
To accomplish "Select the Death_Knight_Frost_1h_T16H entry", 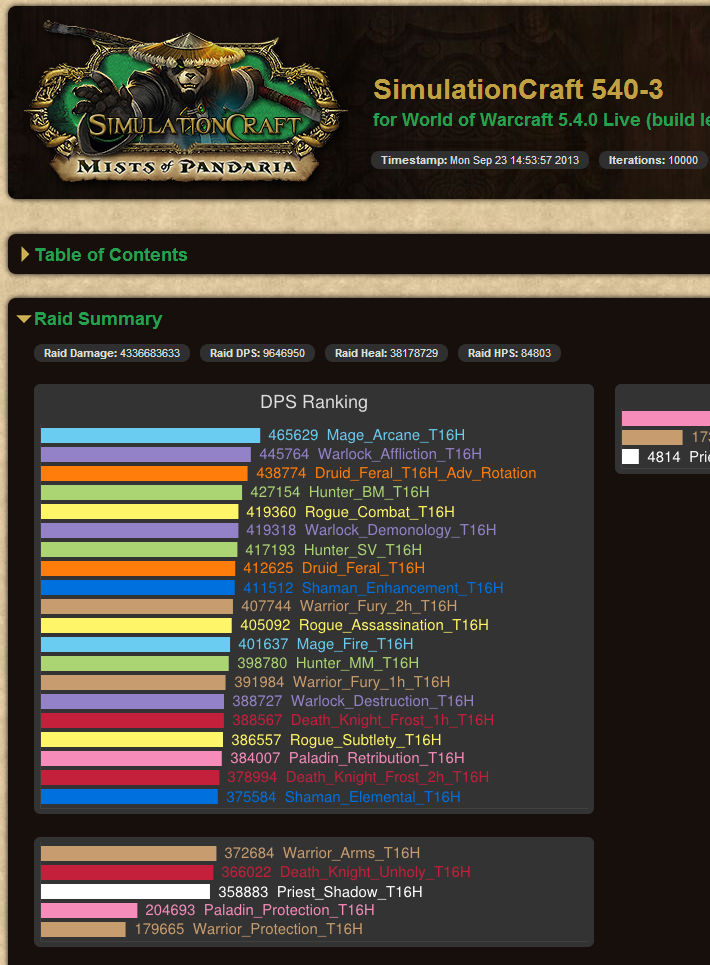I will [x=391, y=720].
